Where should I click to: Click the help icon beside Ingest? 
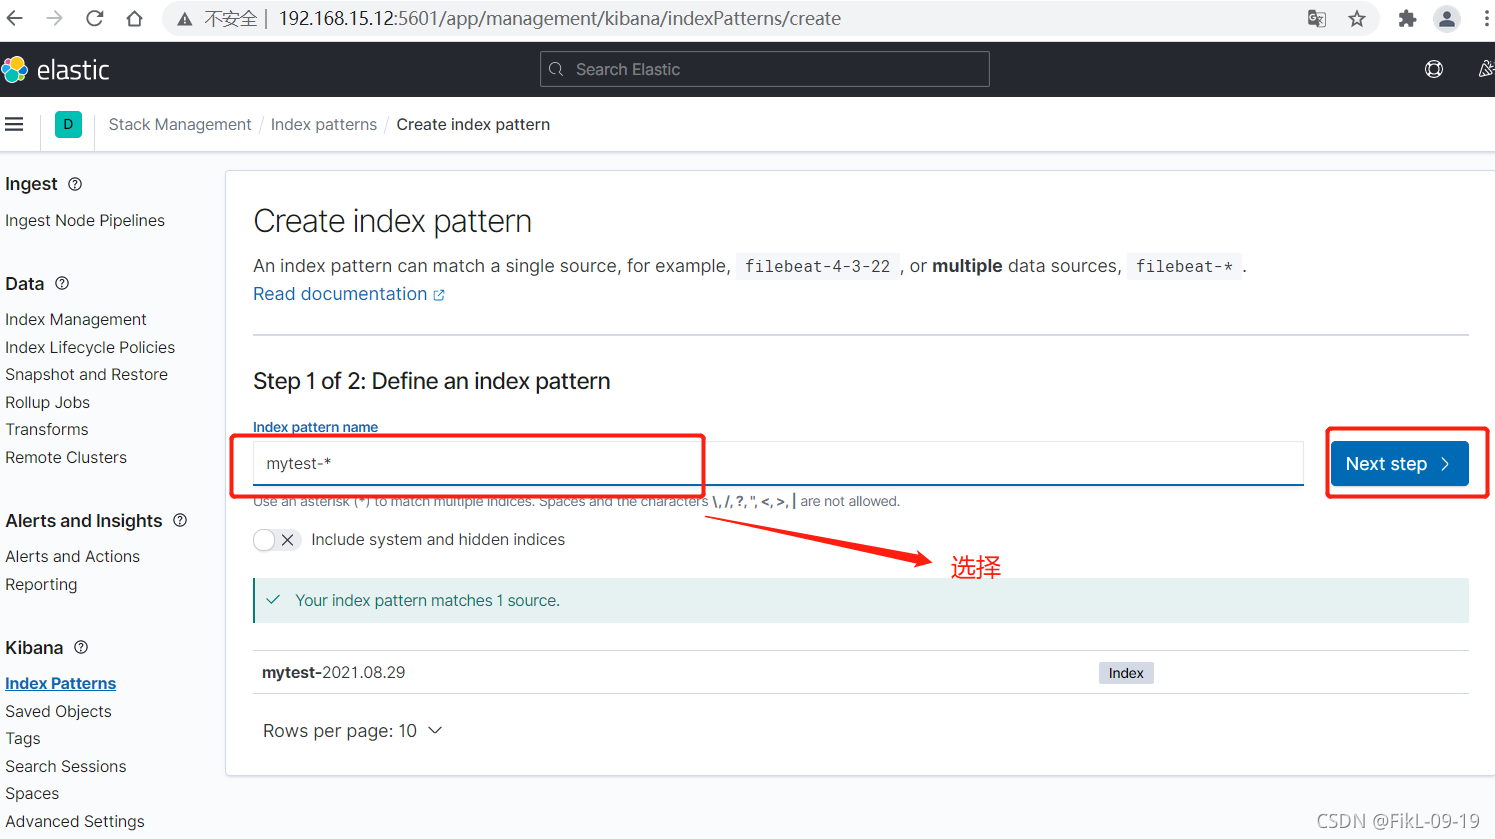(75, 184)
